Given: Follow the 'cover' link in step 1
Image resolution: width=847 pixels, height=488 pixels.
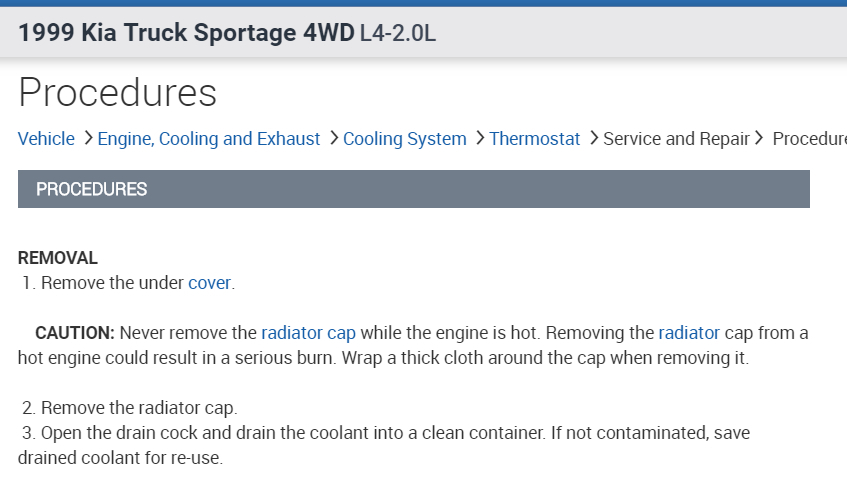Looking at the screenshot, I should 209,283.
